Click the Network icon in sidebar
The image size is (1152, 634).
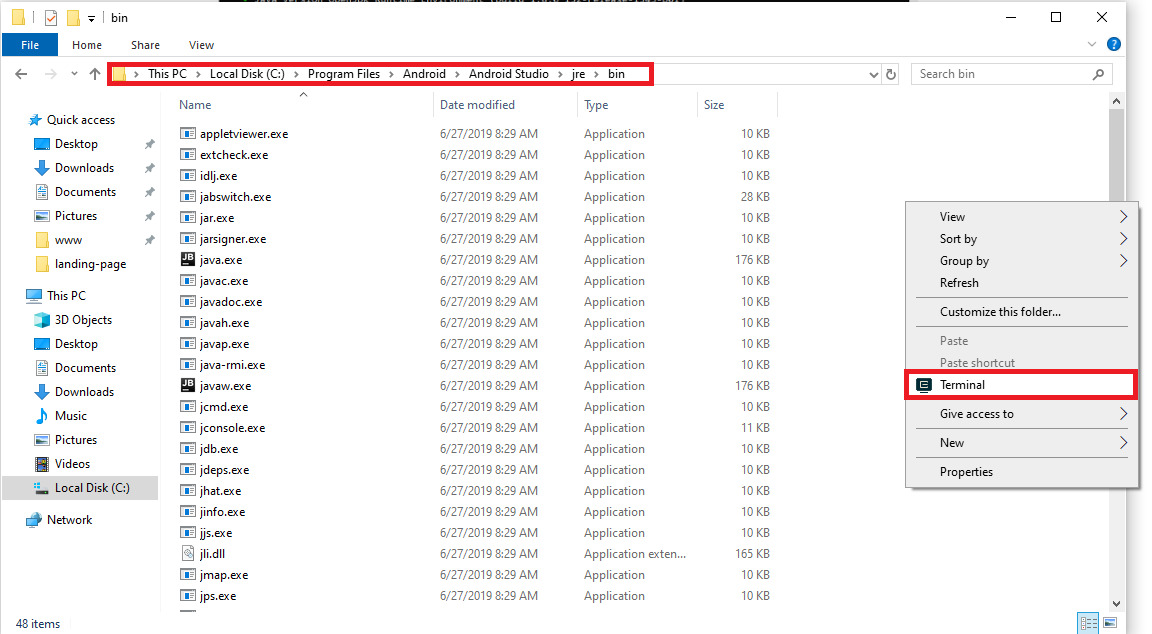click(34, 520)
